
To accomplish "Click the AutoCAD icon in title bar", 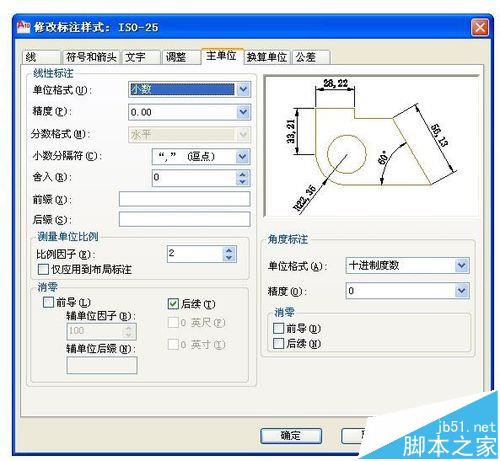I will pos(24,27).
